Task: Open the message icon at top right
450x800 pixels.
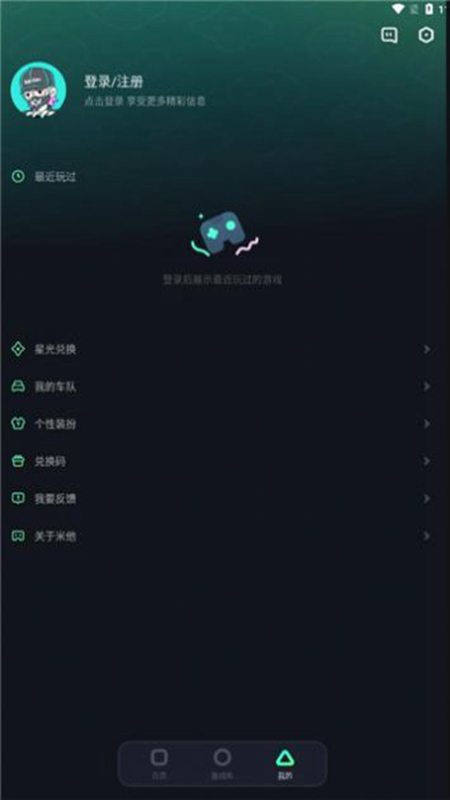Action: click(x=389, y=35)
